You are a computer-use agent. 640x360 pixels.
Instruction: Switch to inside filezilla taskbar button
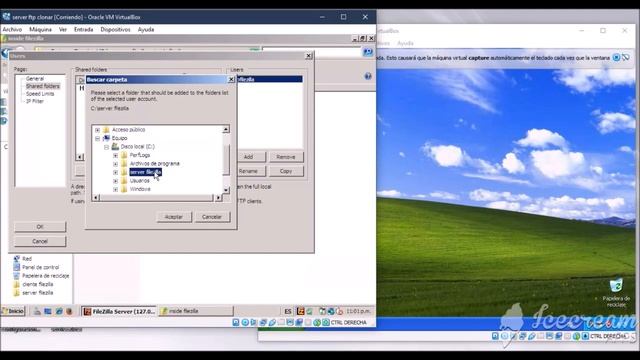click(x=196, y=311)
